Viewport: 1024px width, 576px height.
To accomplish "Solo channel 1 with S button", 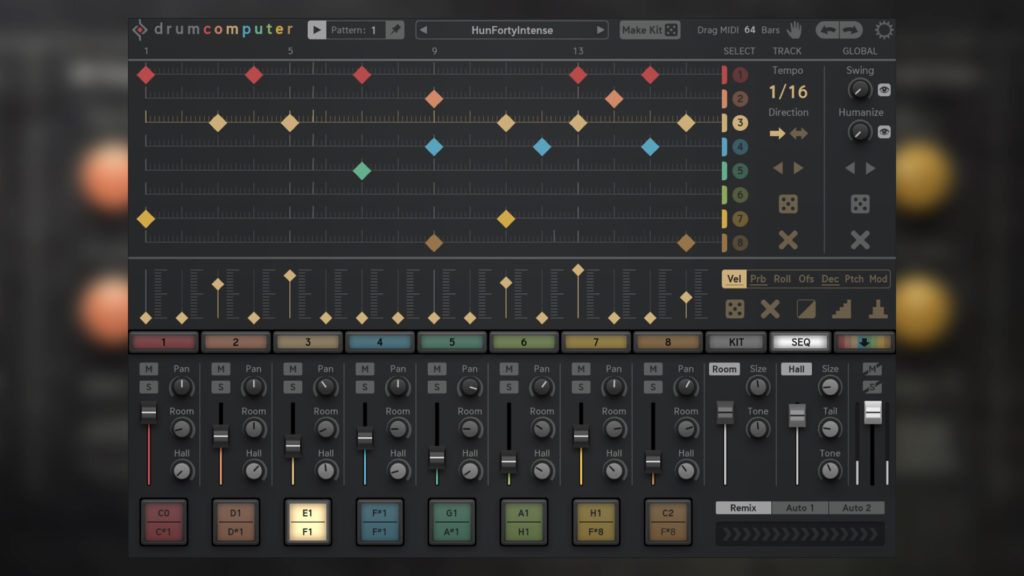I will pos(149,387).
